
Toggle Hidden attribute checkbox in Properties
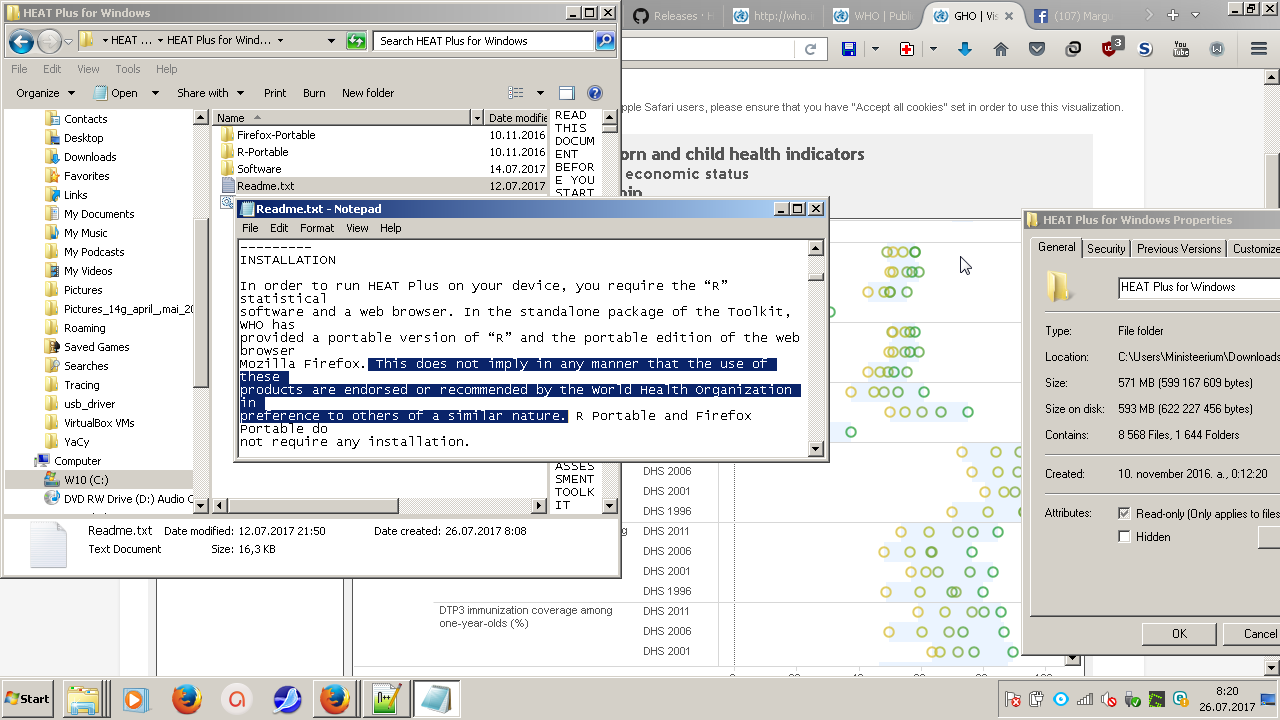click(x=1124, y=537)
